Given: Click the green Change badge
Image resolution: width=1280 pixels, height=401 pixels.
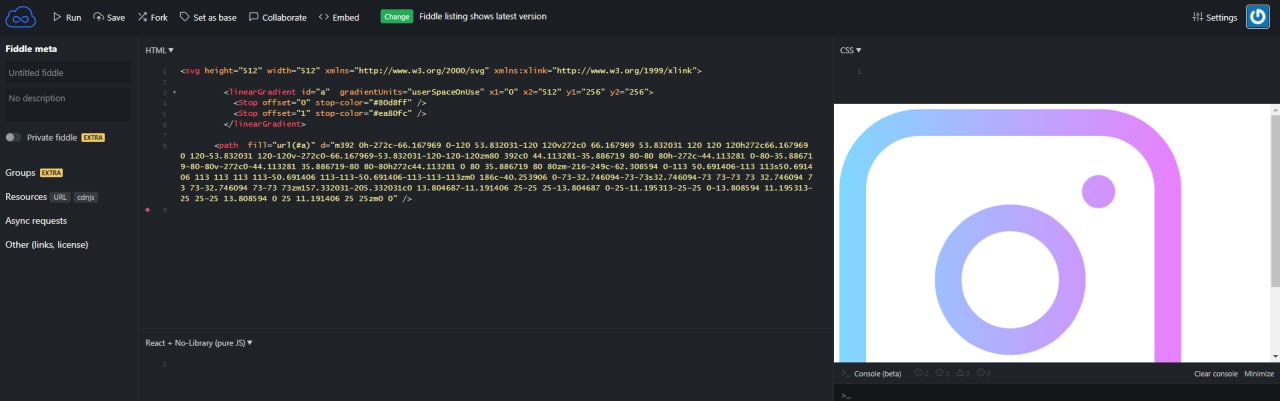Looking at the screenshot, I should 396,17.
